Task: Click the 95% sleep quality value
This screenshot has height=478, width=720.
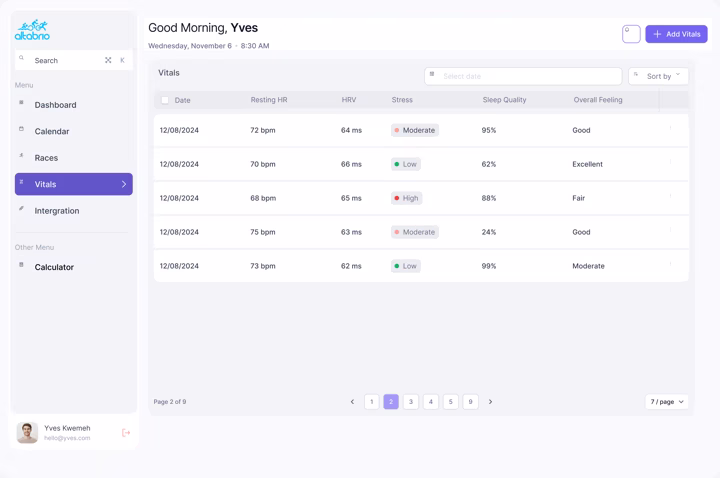Action: (x=489, y=130)
